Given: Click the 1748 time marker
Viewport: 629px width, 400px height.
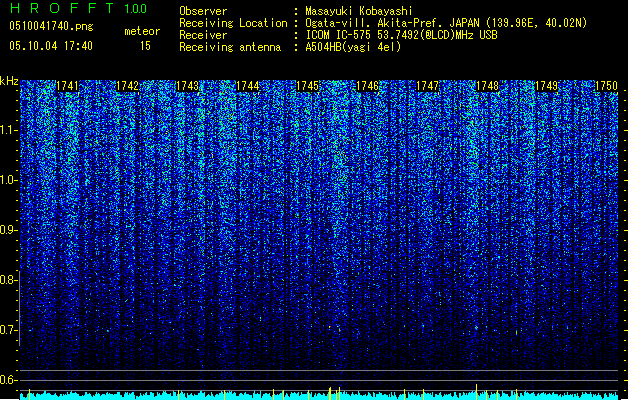Looking at the screenshot, I should point(487,86).
